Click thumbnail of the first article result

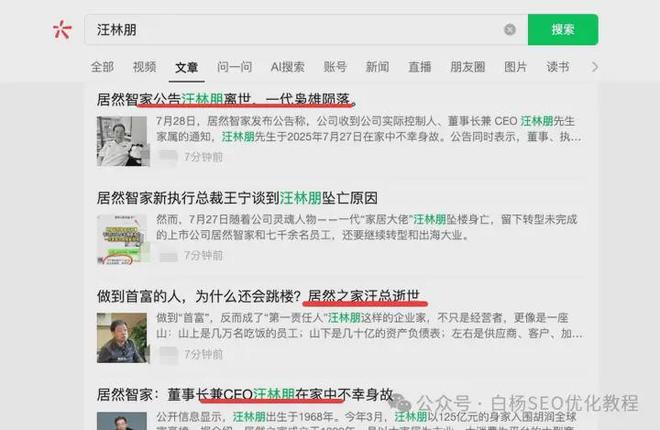click(x=123, y=141)
